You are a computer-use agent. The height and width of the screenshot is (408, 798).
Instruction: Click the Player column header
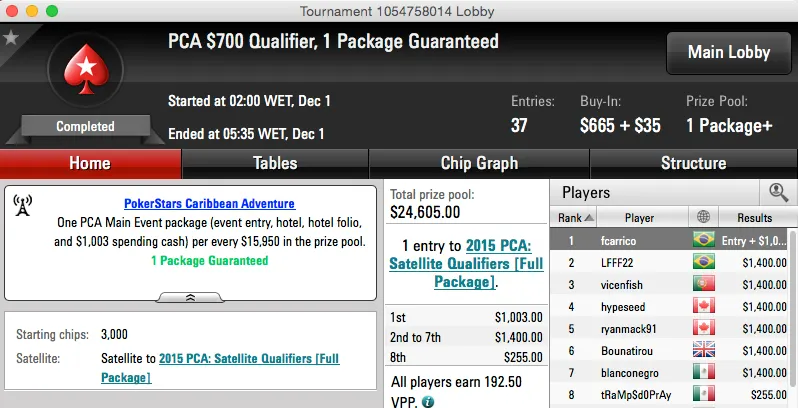[639, 217]
